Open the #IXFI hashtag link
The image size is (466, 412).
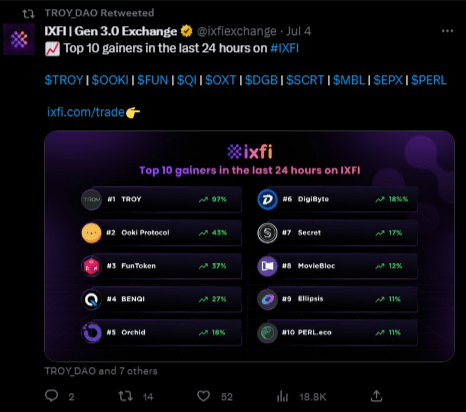point(284,48)
